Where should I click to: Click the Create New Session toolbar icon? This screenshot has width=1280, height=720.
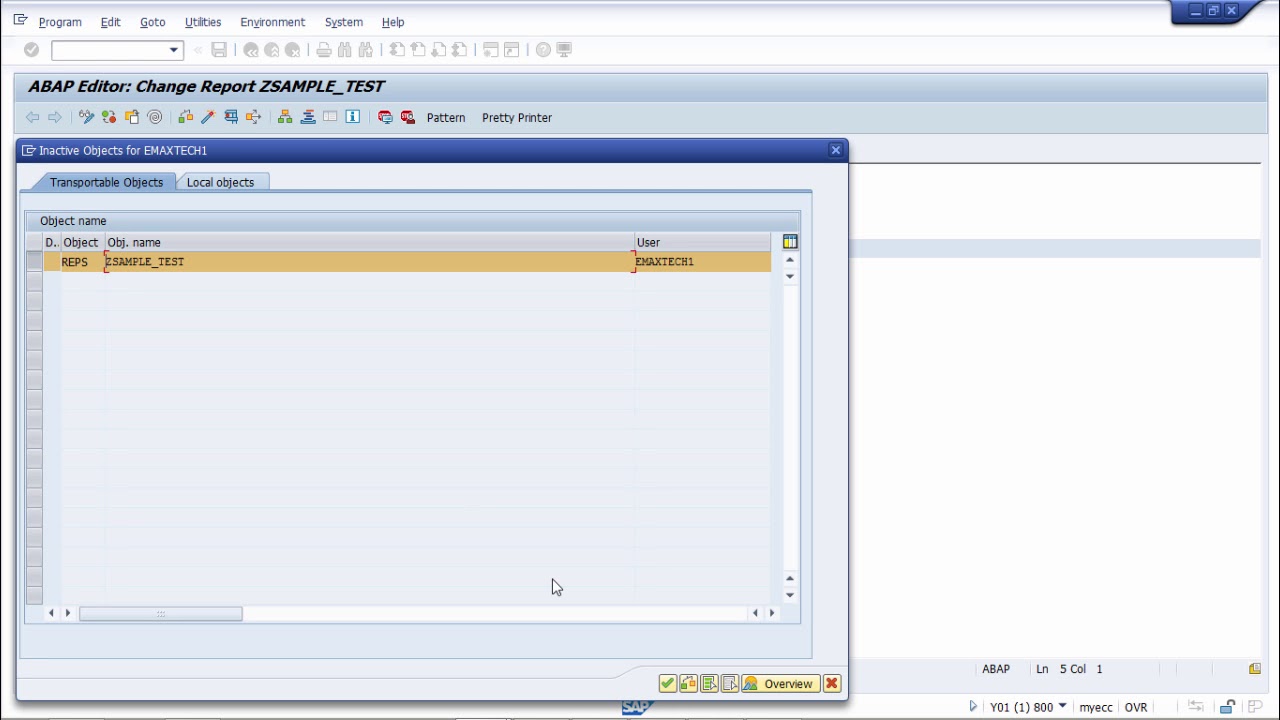490,50
